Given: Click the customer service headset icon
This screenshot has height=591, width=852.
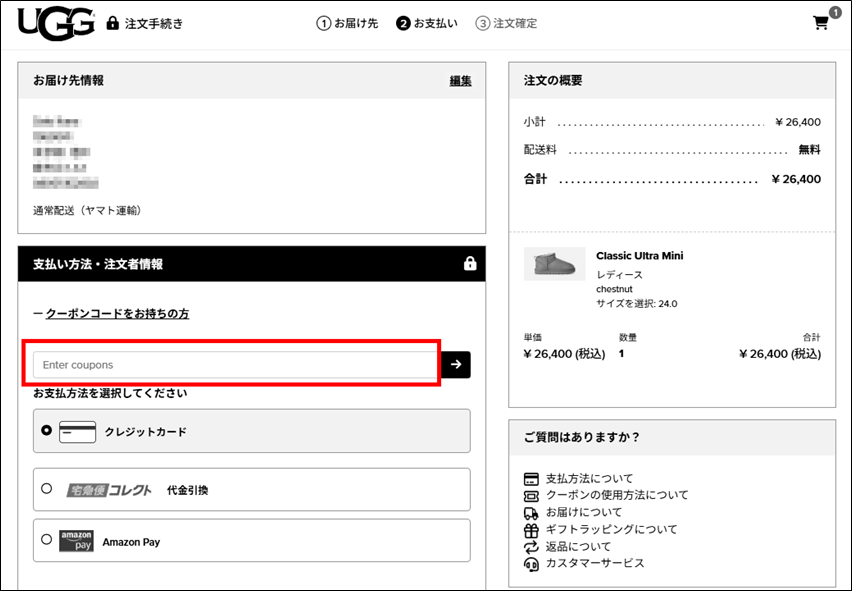Looking at the screenshot, I should [531, 564].
